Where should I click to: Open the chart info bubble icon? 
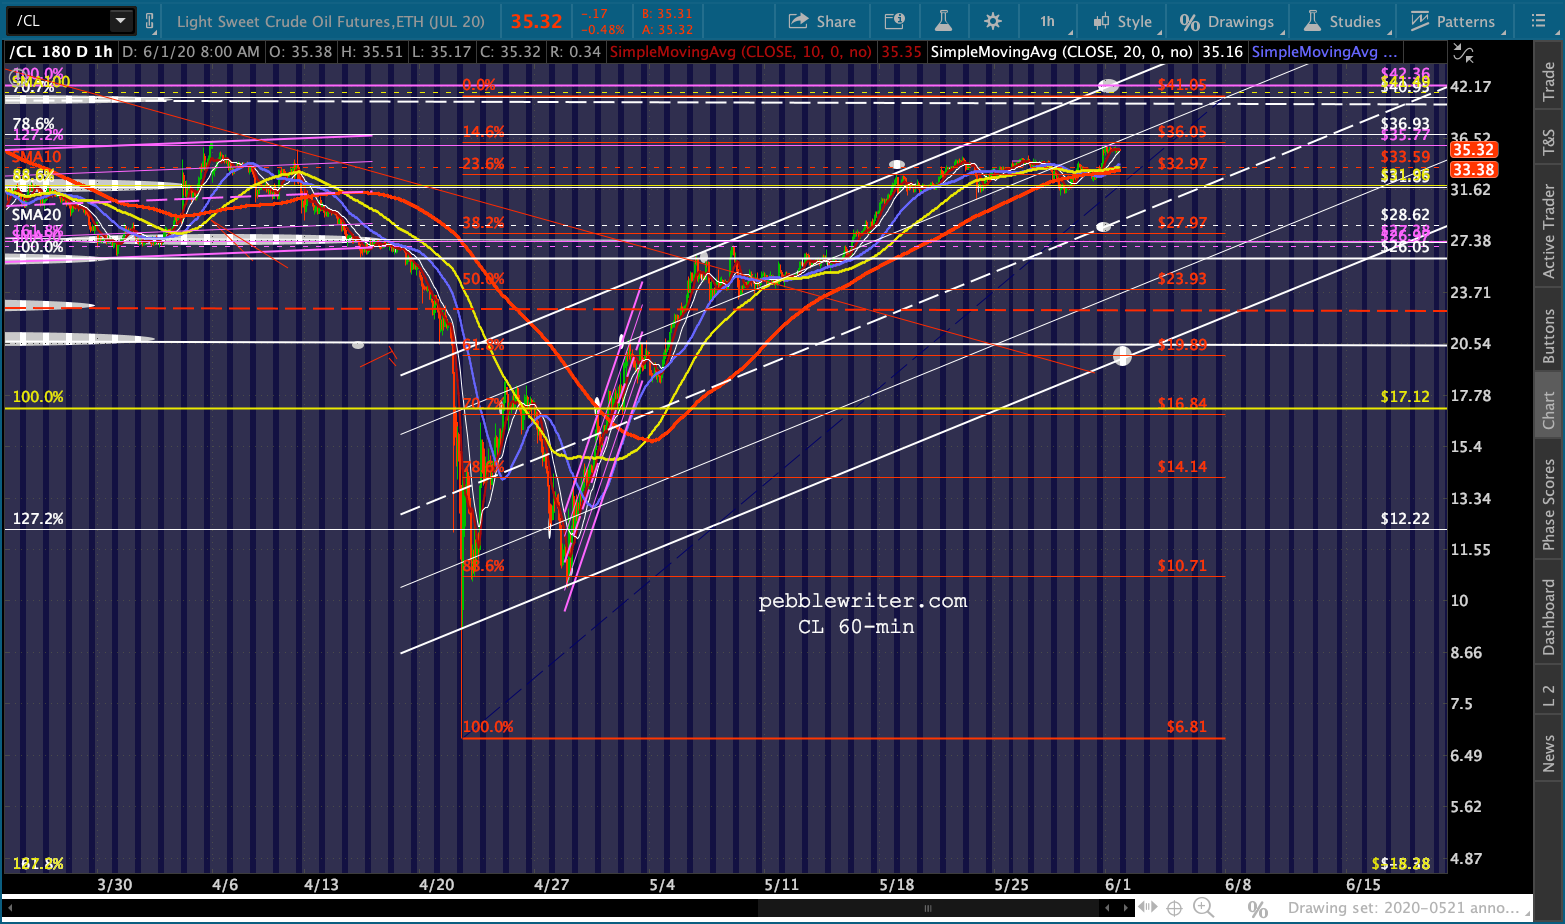[x=895, y=21]
